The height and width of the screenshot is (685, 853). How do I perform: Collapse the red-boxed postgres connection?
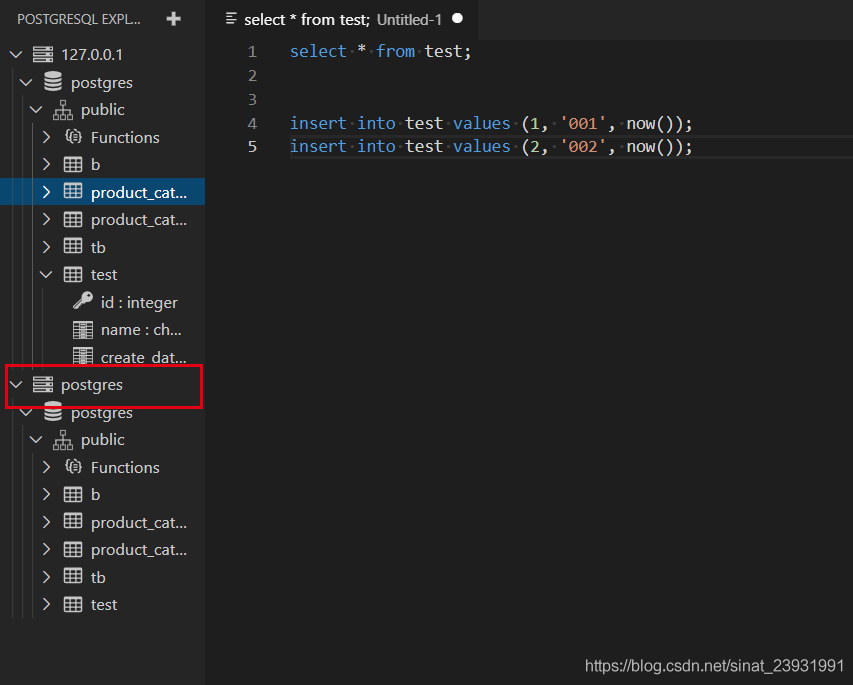16,384
